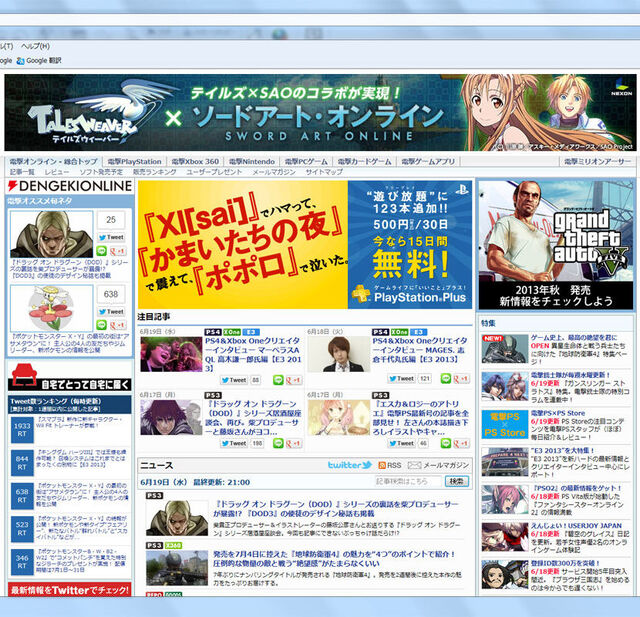This screenshot has height=617, width=640.
Task: Click the 検索 button
Action: (x=457, y=482)
